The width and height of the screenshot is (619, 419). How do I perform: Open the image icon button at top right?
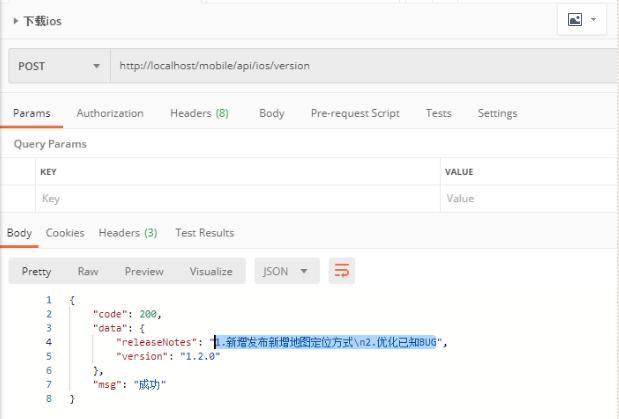pyautogui.click(x=575, y=19)
